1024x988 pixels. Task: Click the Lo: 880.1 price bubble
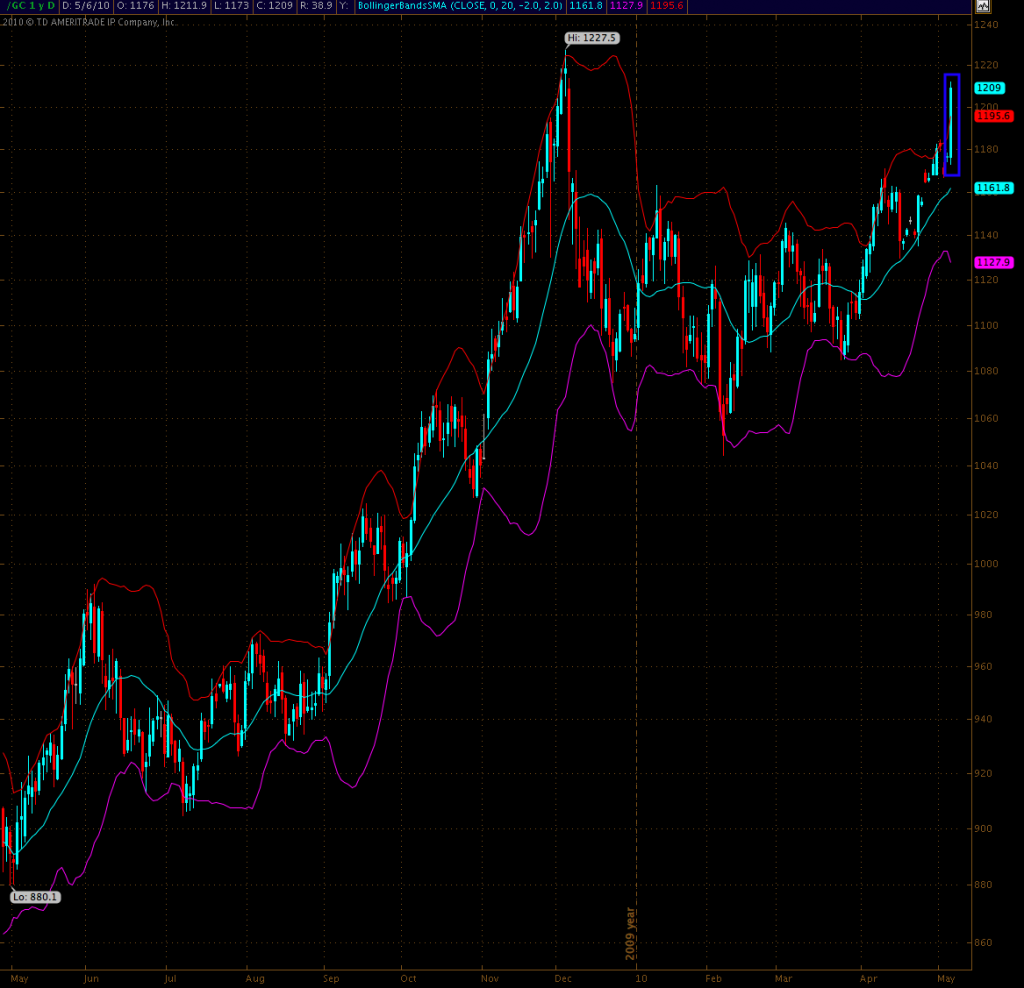[x=36, y=897]
